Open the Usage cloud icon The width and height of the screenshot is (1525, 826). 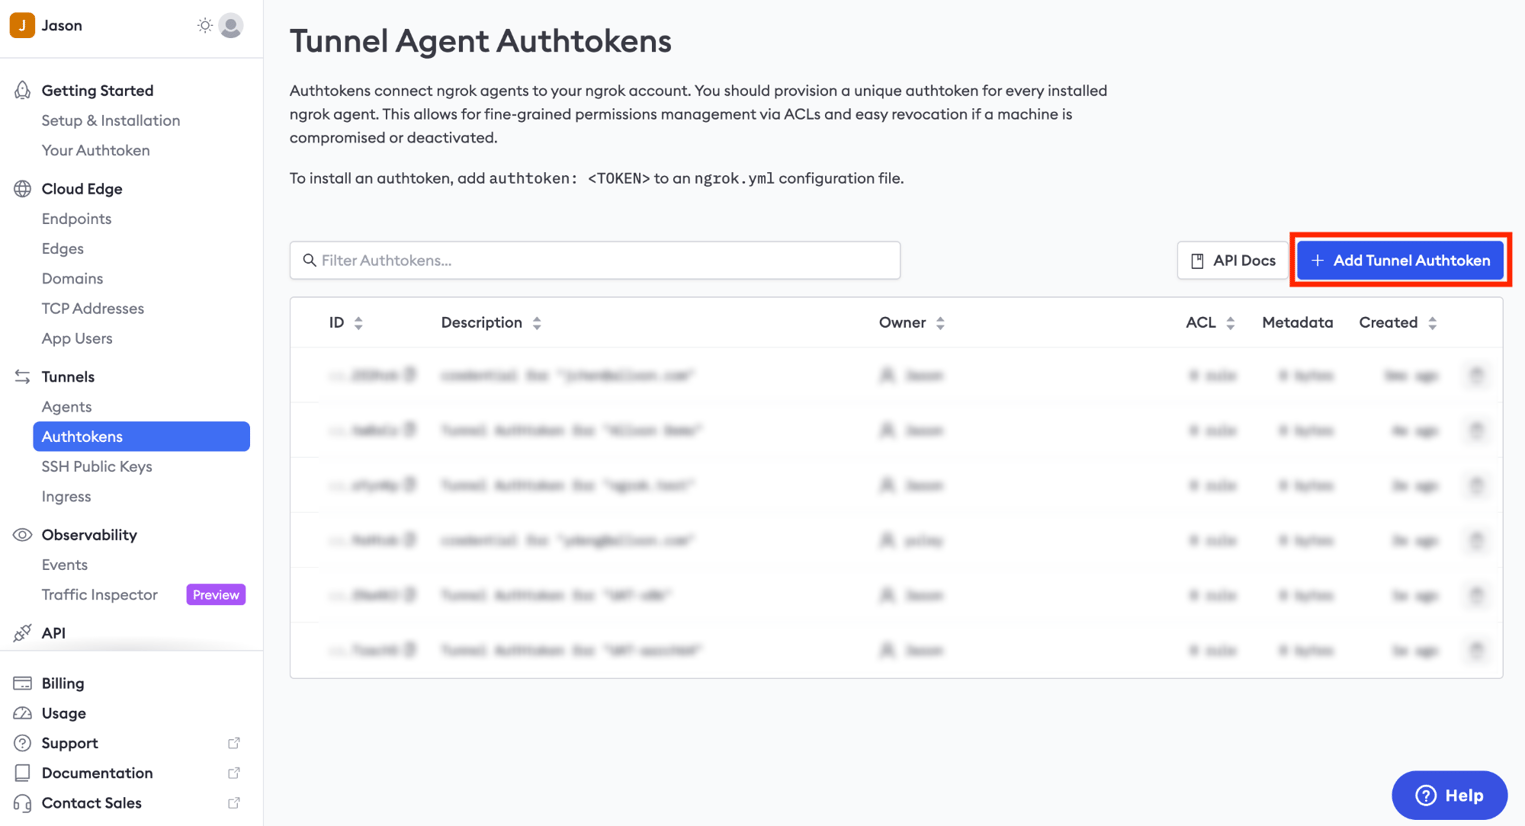click(x=21, y=713)
